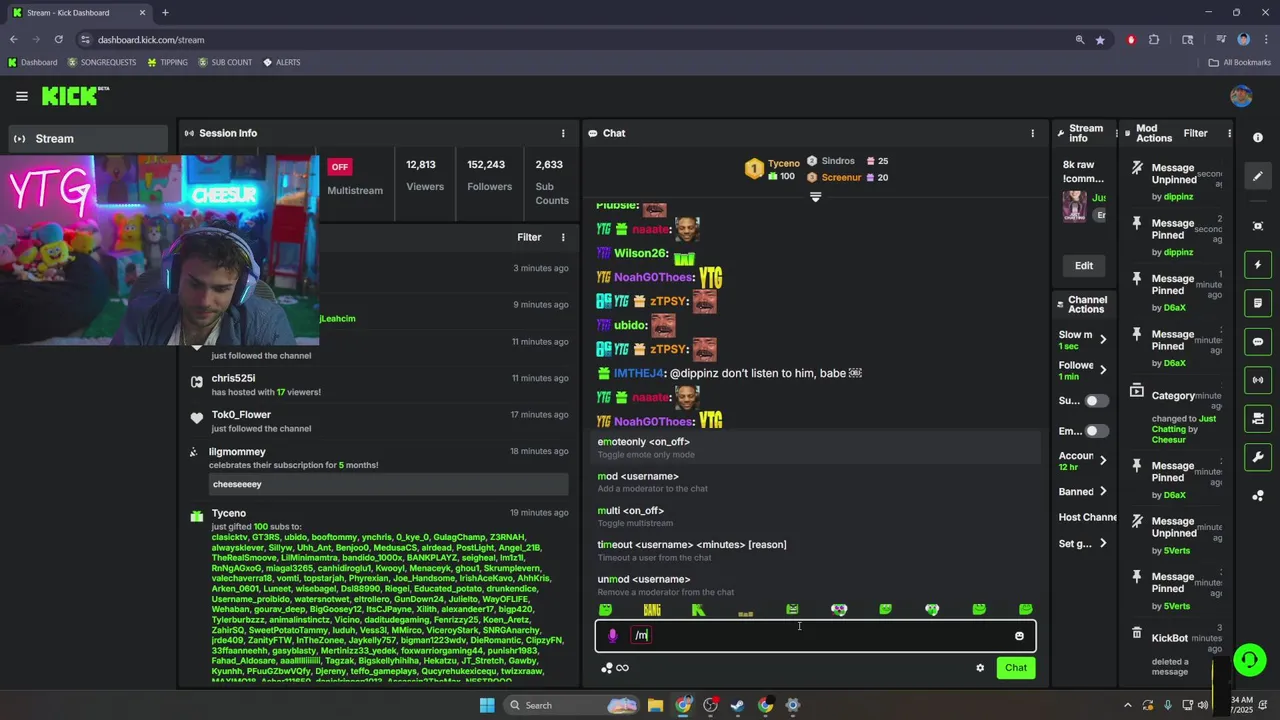This screenshot has height=720, width=1280.
Task: Click the purple microphone icon in chat input
Action: click(613, 636)
